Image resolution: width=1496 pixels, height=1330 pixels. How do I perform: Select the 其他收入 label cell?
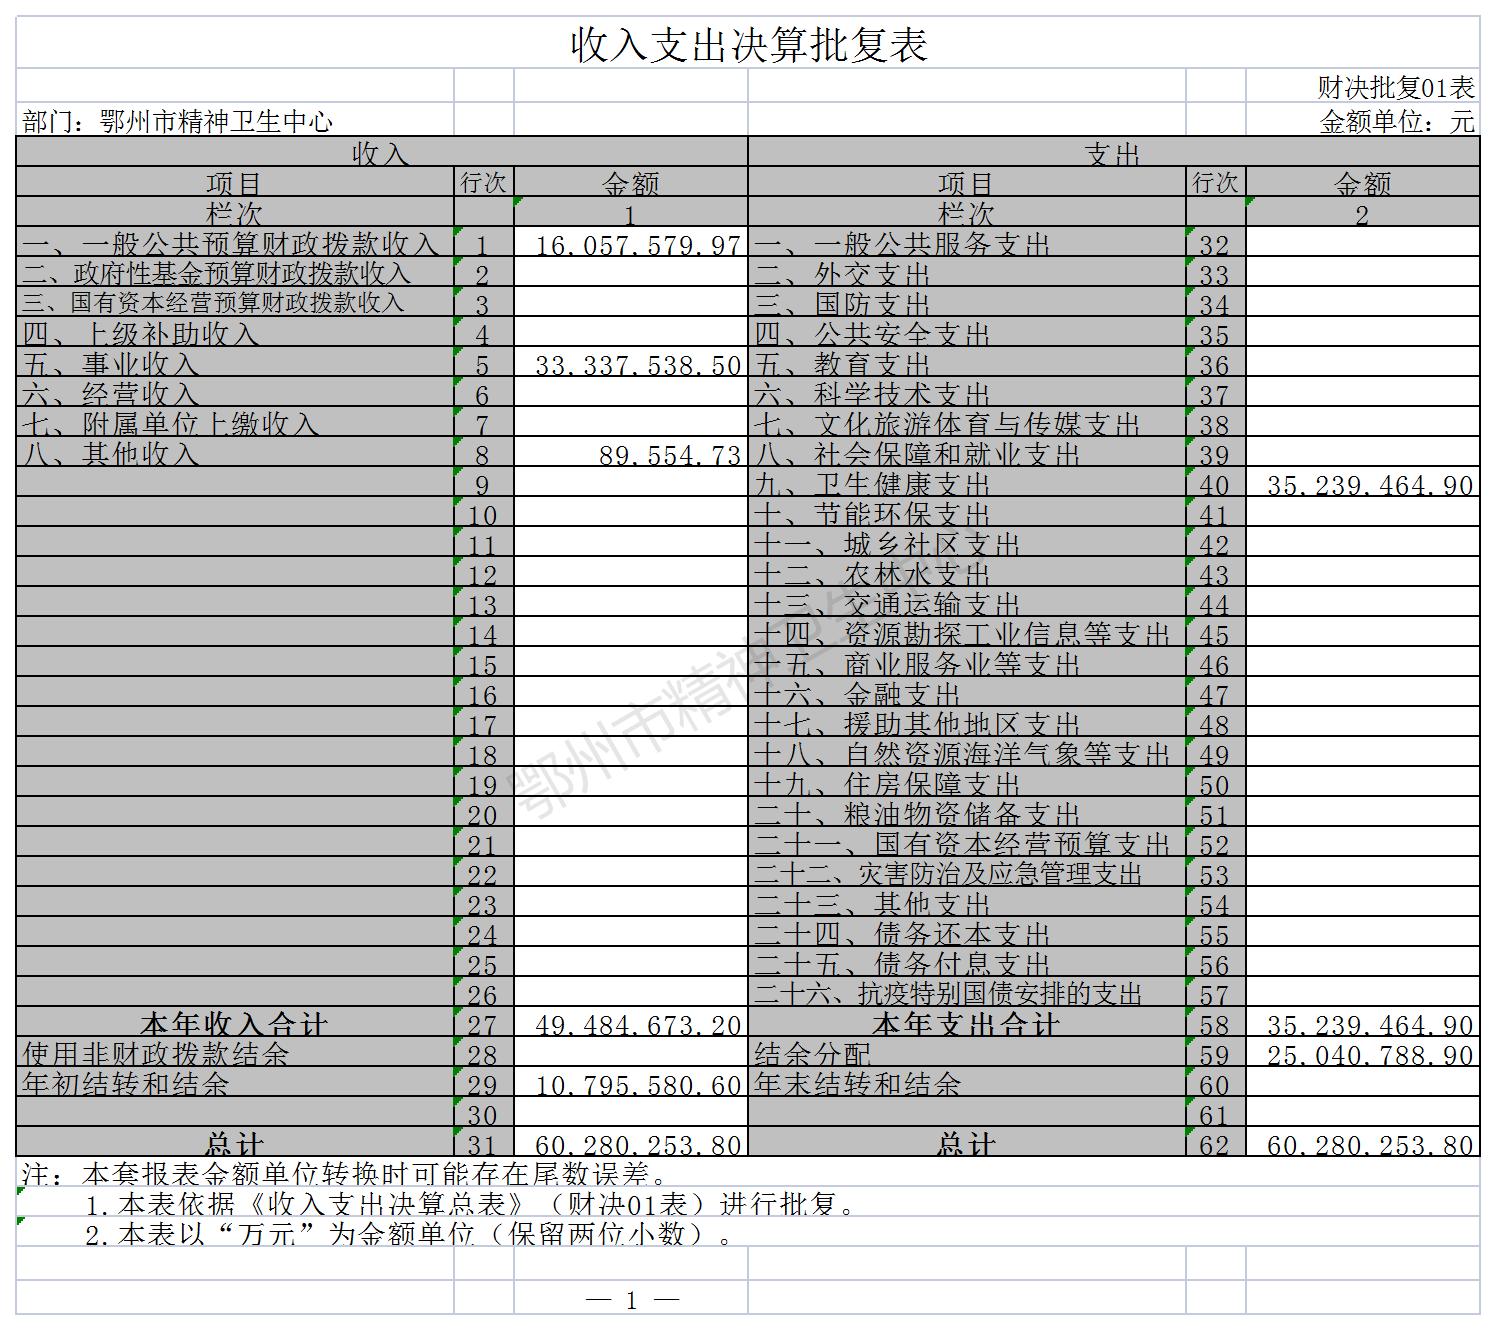point(235,453)
